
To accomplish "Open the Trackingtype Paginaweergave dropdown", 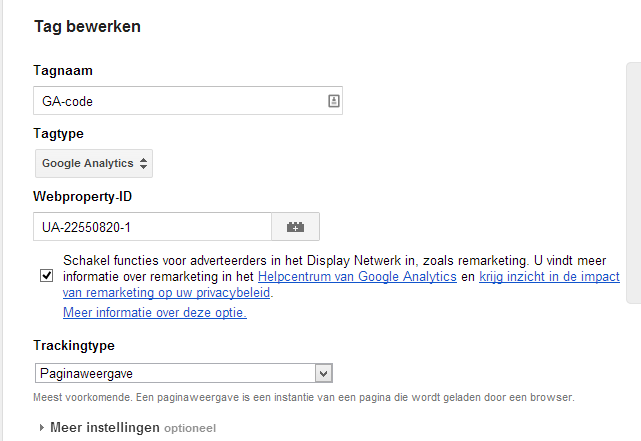I will 184,373.
